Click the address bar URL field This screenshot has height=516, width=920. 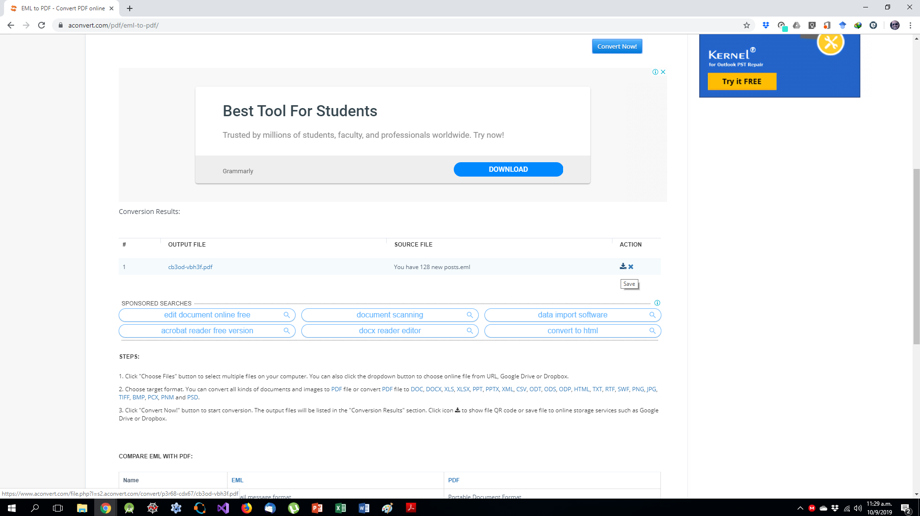click(399, 25)
